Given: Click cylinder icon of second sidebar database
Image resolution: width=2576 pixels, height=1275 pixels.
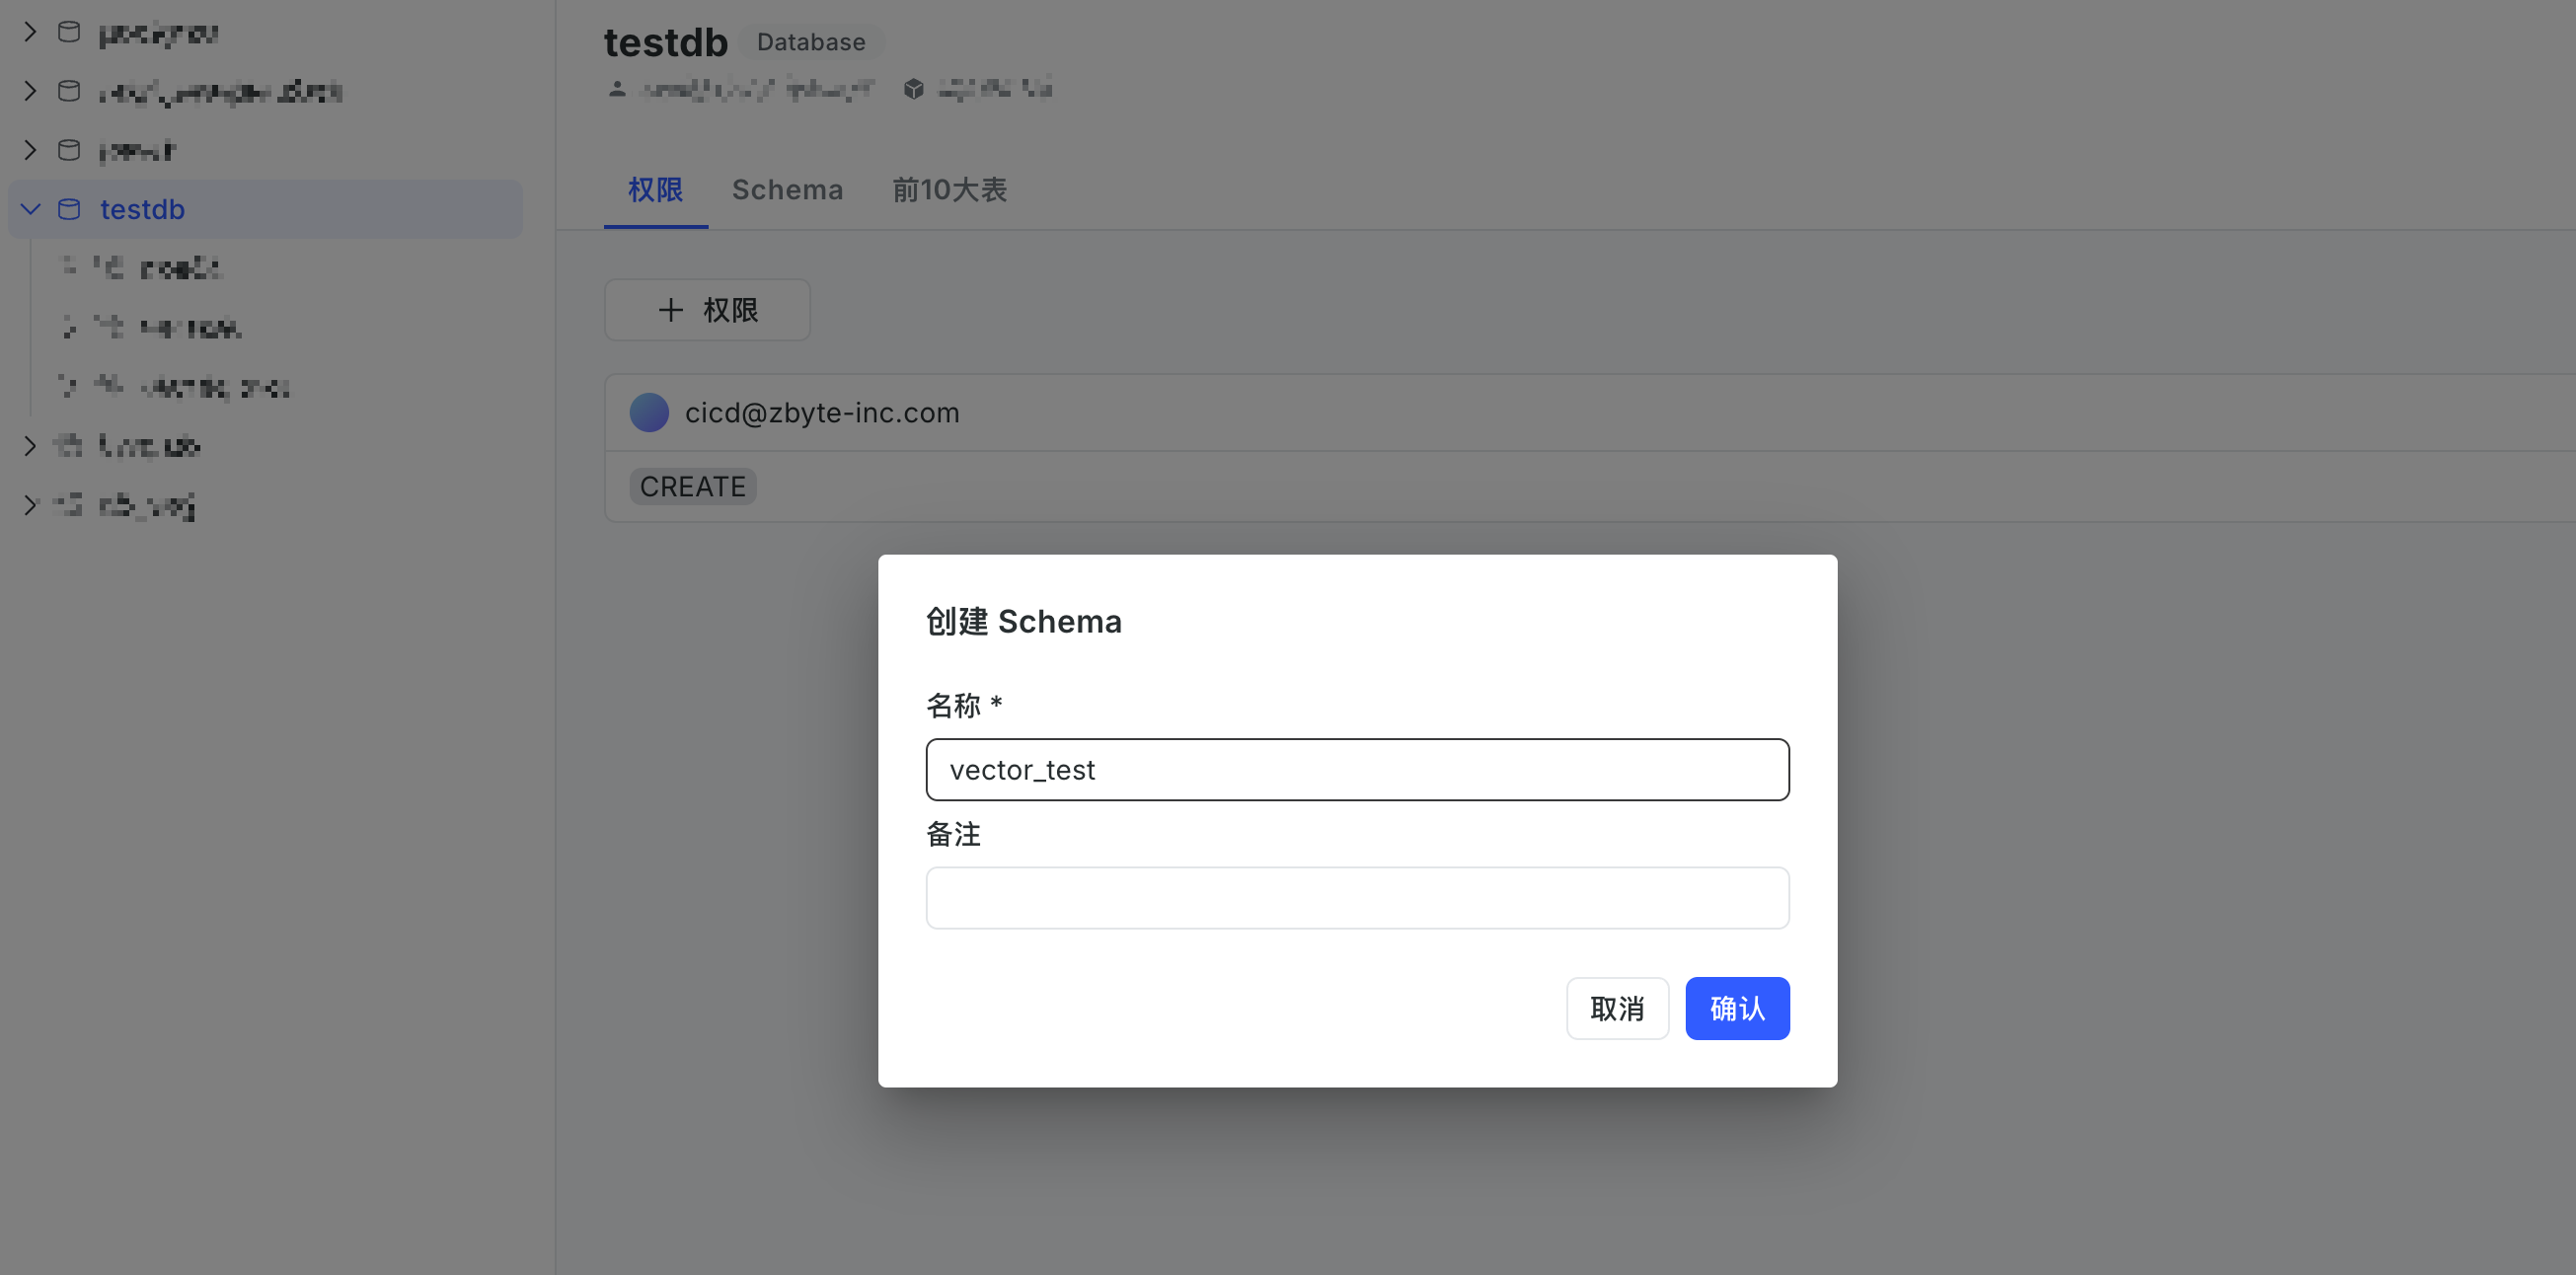Looking at the screenshot, I should [x=69, y=91].
